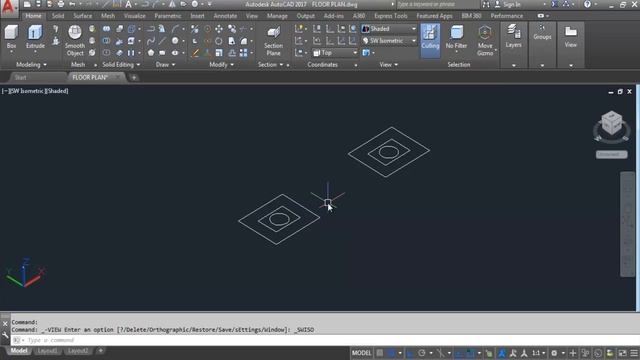The image size is (640, 360).
Task: Expand the Solid Editing panel
Action: coord(121,64)
